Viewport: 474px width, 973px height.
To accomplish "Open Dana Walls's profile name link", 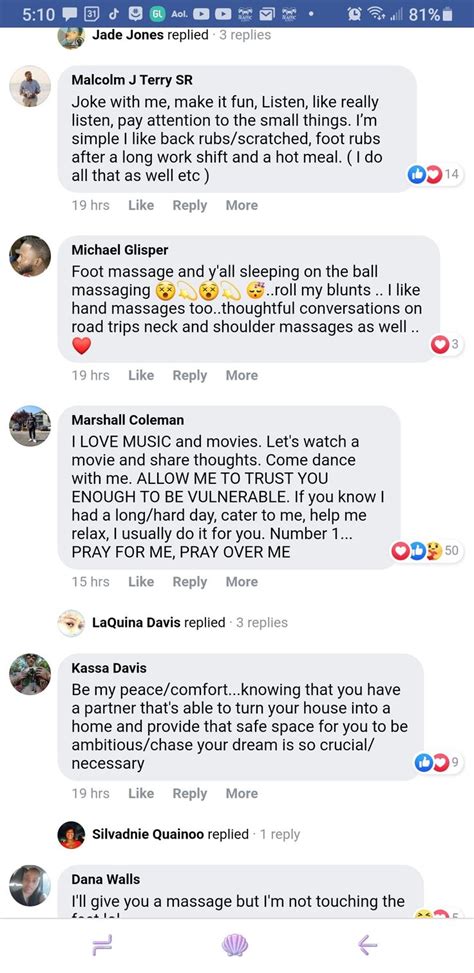I will (x=105, y=879).
